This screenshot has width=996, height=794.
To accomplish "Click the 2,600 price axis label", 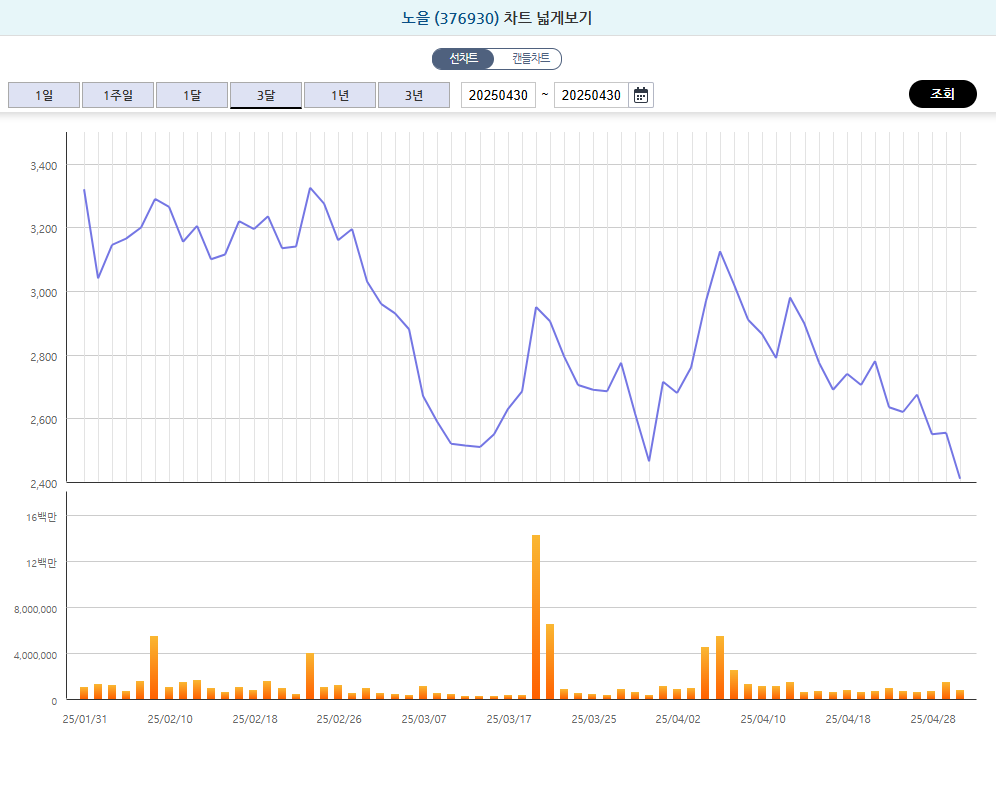I will [44, 420].
